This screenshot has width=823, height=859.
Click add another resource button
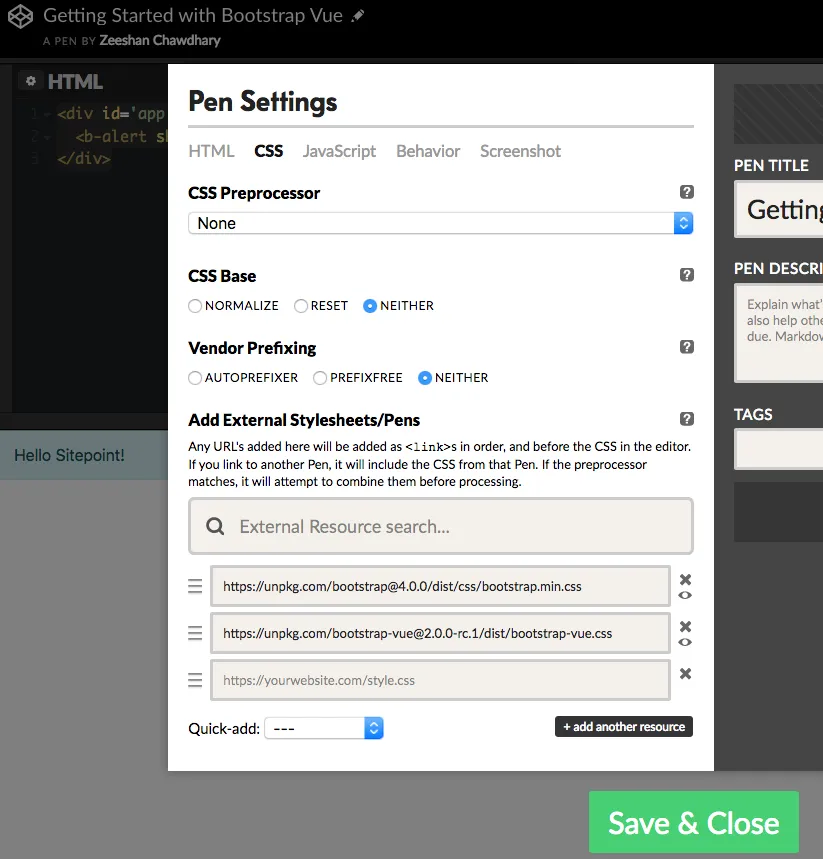pyautogui.click(x=624, y=726)
